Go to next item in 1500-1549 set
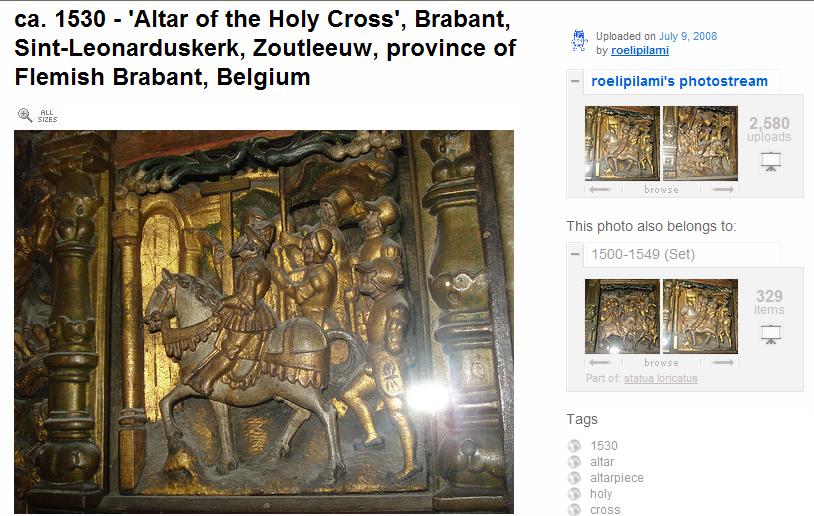The image size is (814, 516). pyautogui.click(x=723, y=362)
